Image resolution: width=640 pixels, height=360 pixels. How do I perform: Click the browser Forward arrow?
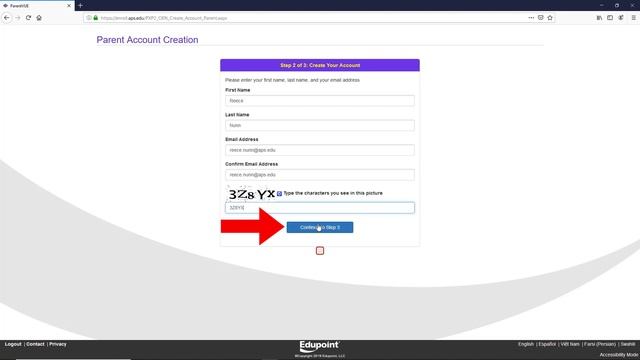[18, 18]
